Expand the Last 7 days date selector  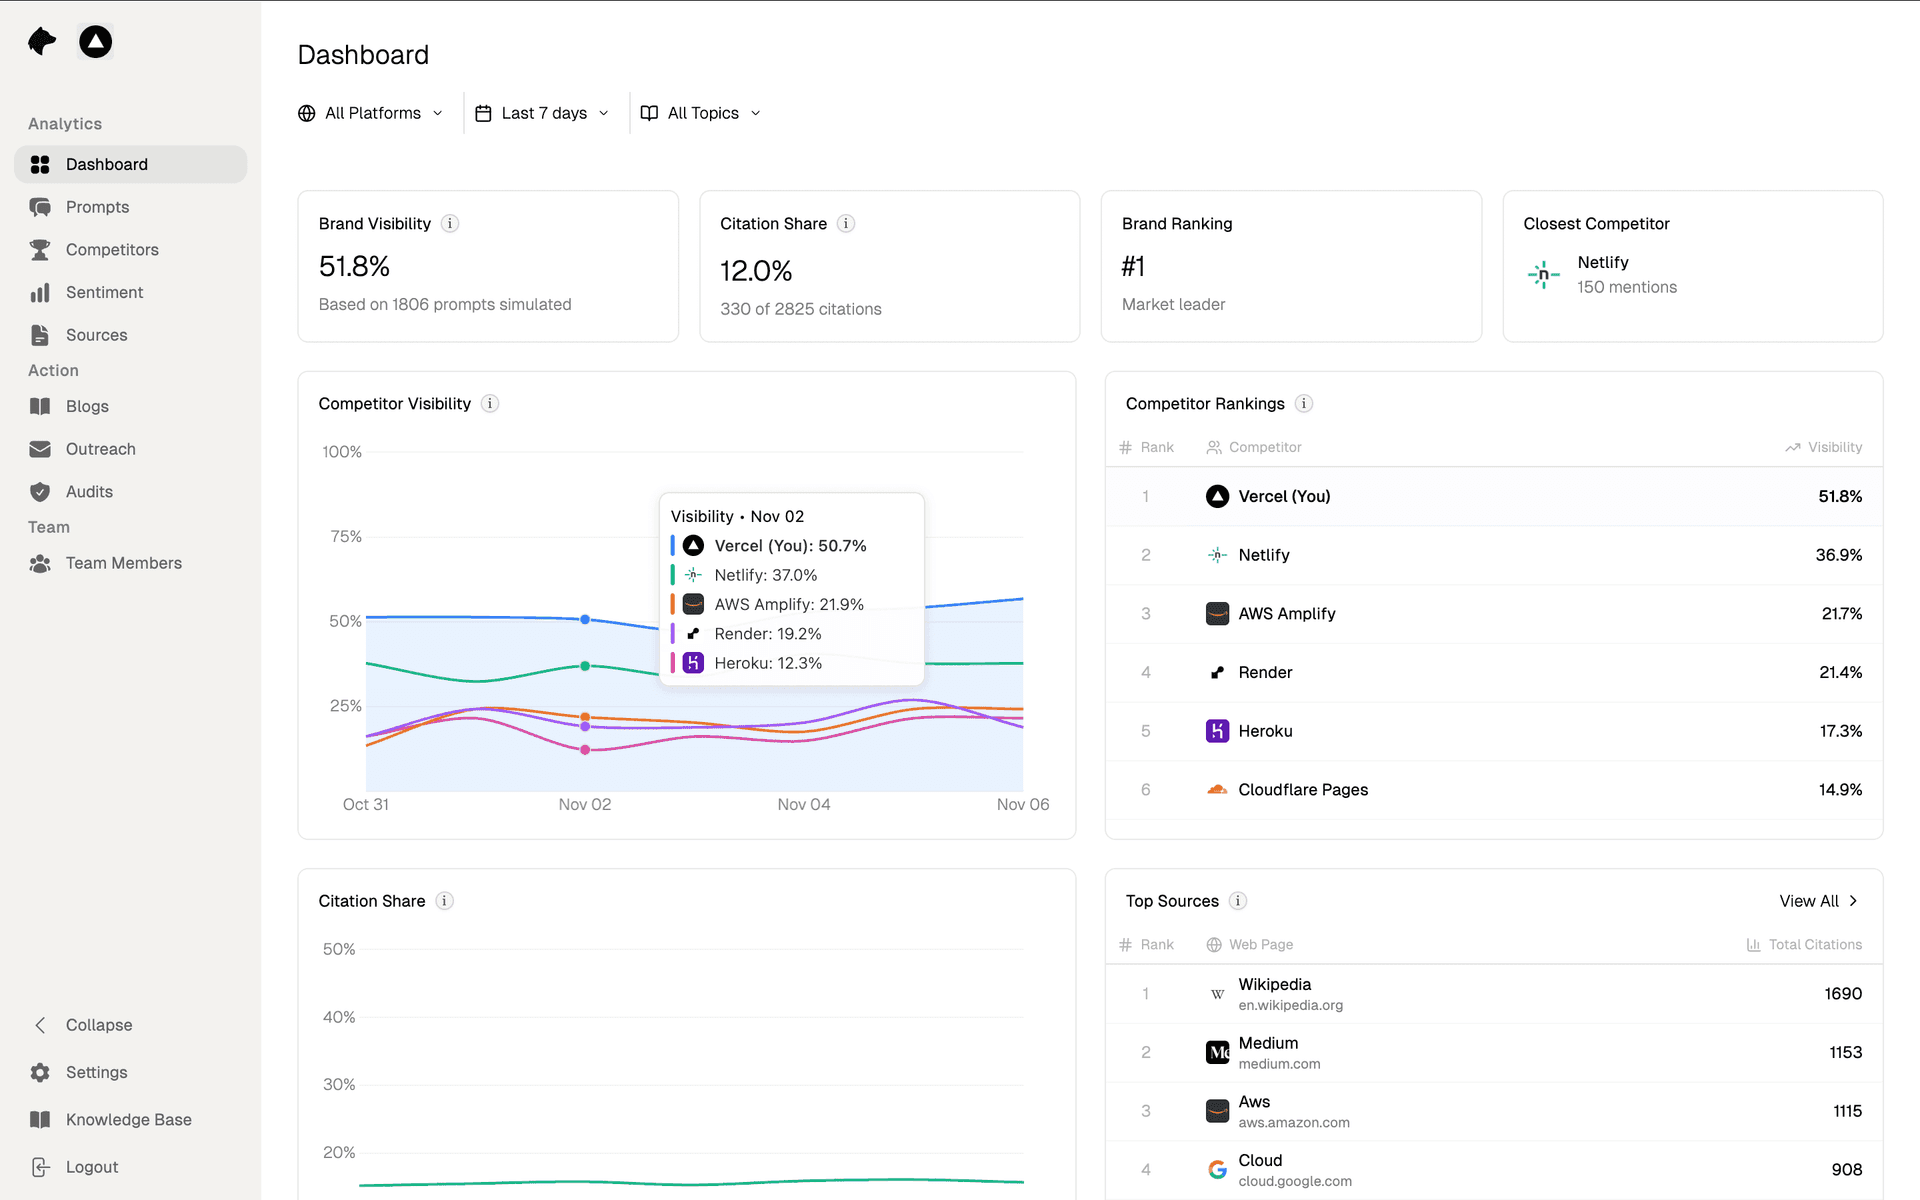point(544,113)
